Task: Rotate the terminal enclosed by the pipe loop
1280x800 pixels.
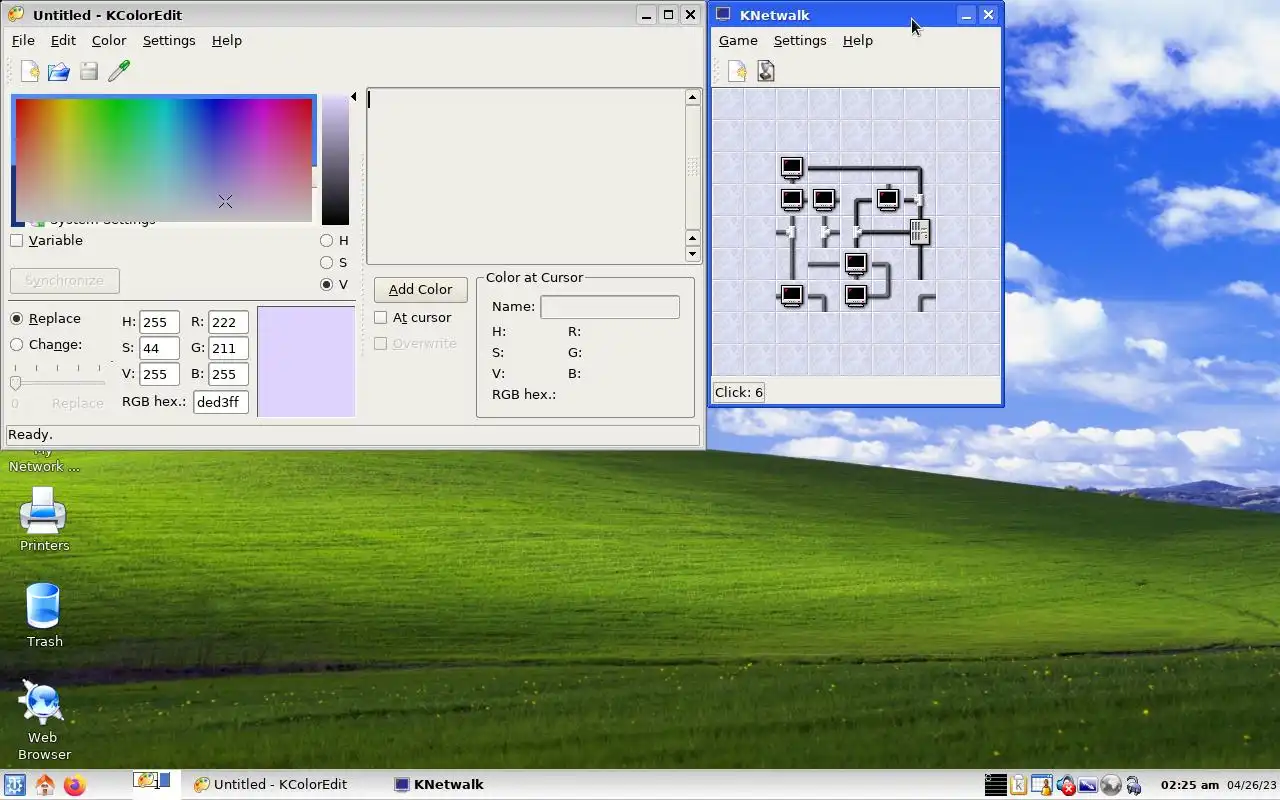Action: click(856, 264)
